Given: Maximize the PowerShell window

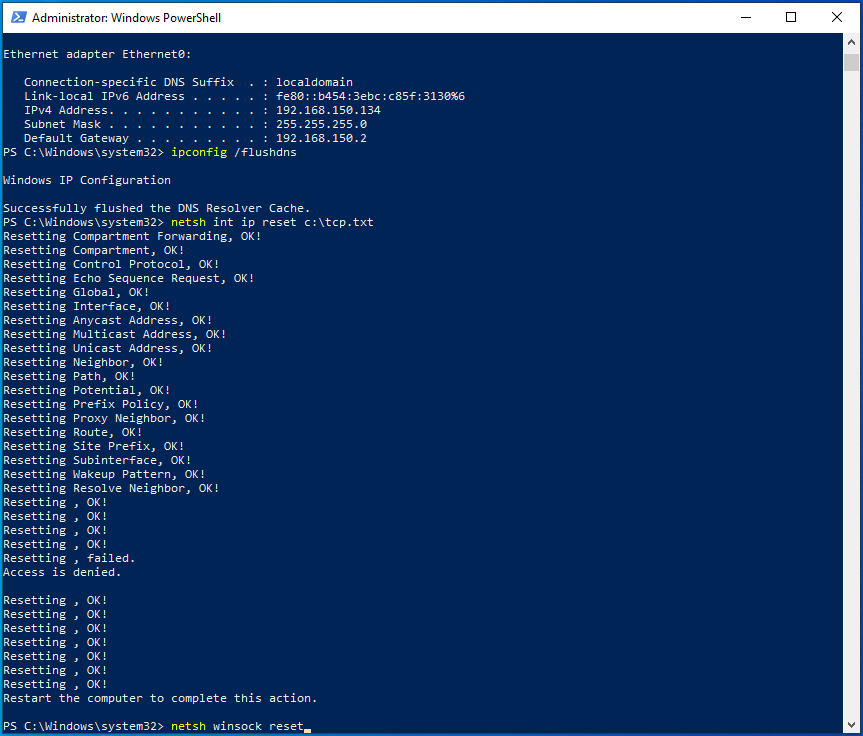Looking at the screenshot, I should (791, 17).
